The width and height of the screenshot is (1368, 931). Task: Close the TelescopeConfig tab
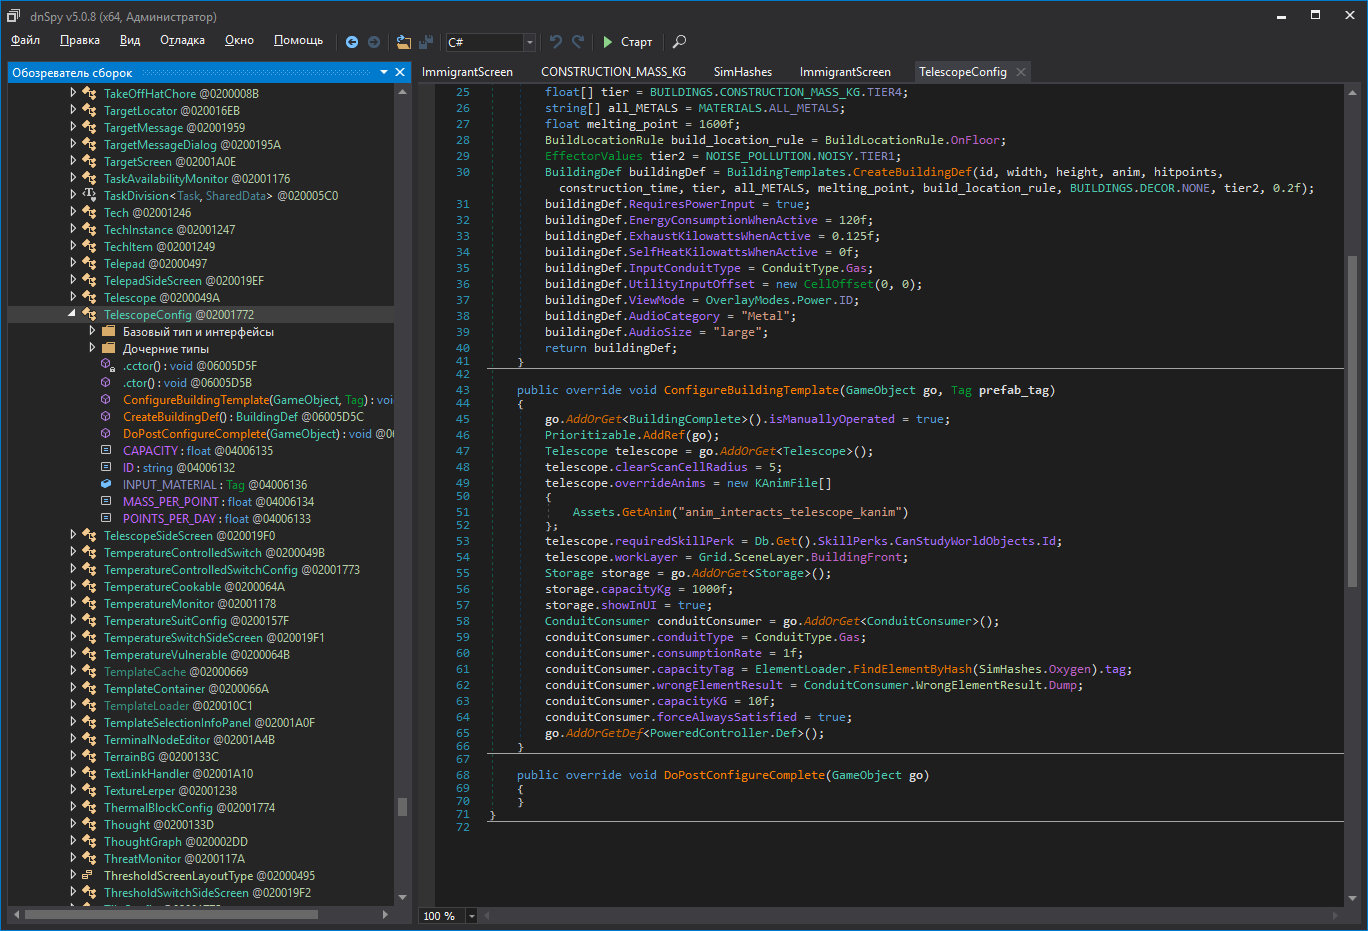1021,72
